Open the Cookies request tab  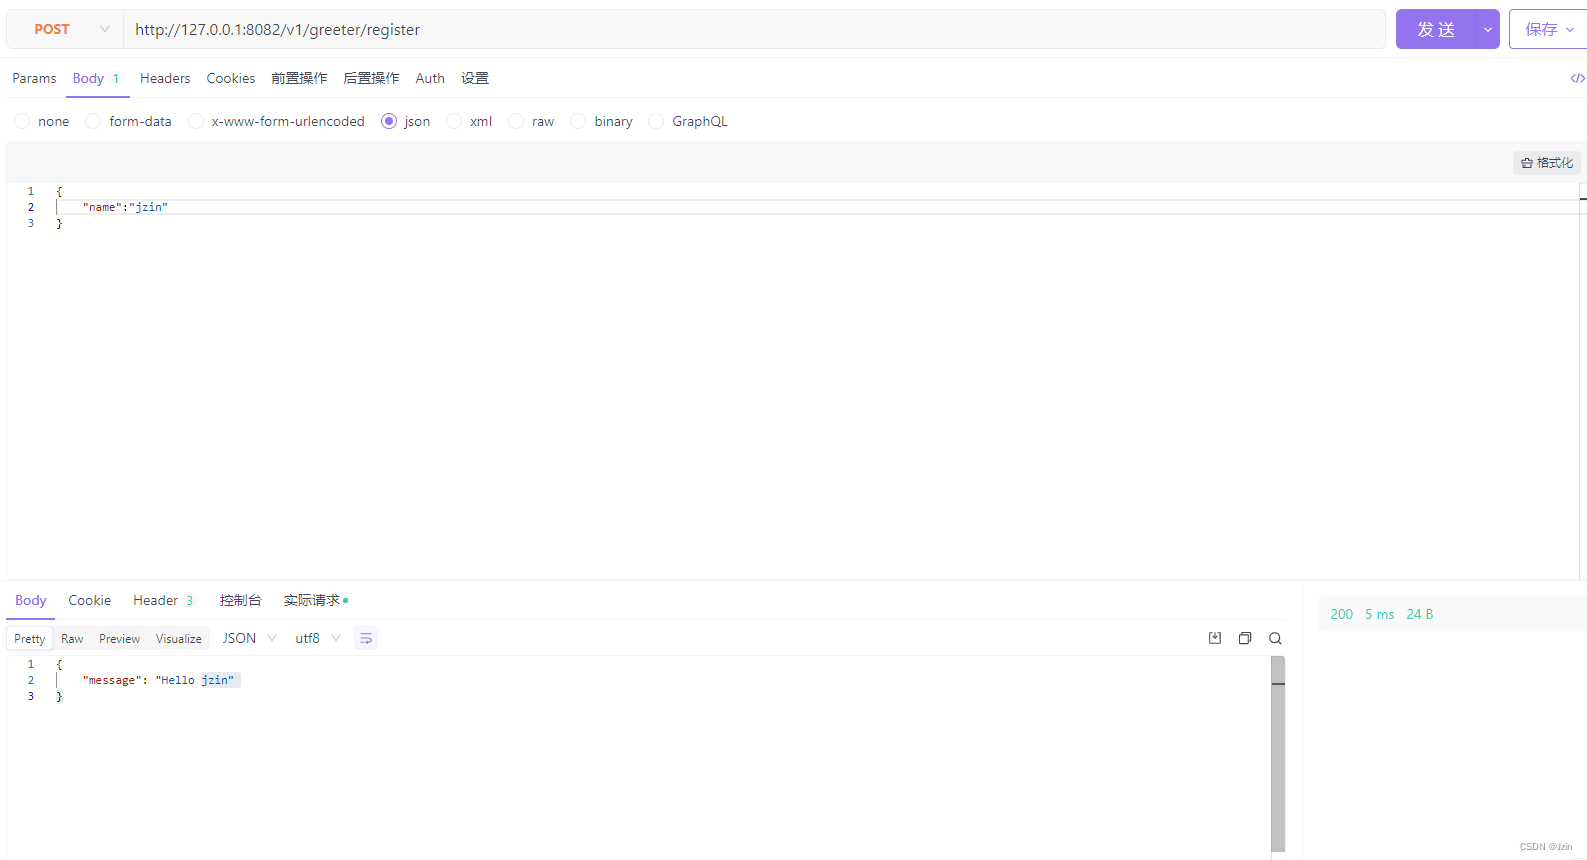click(x=231, y=78)
